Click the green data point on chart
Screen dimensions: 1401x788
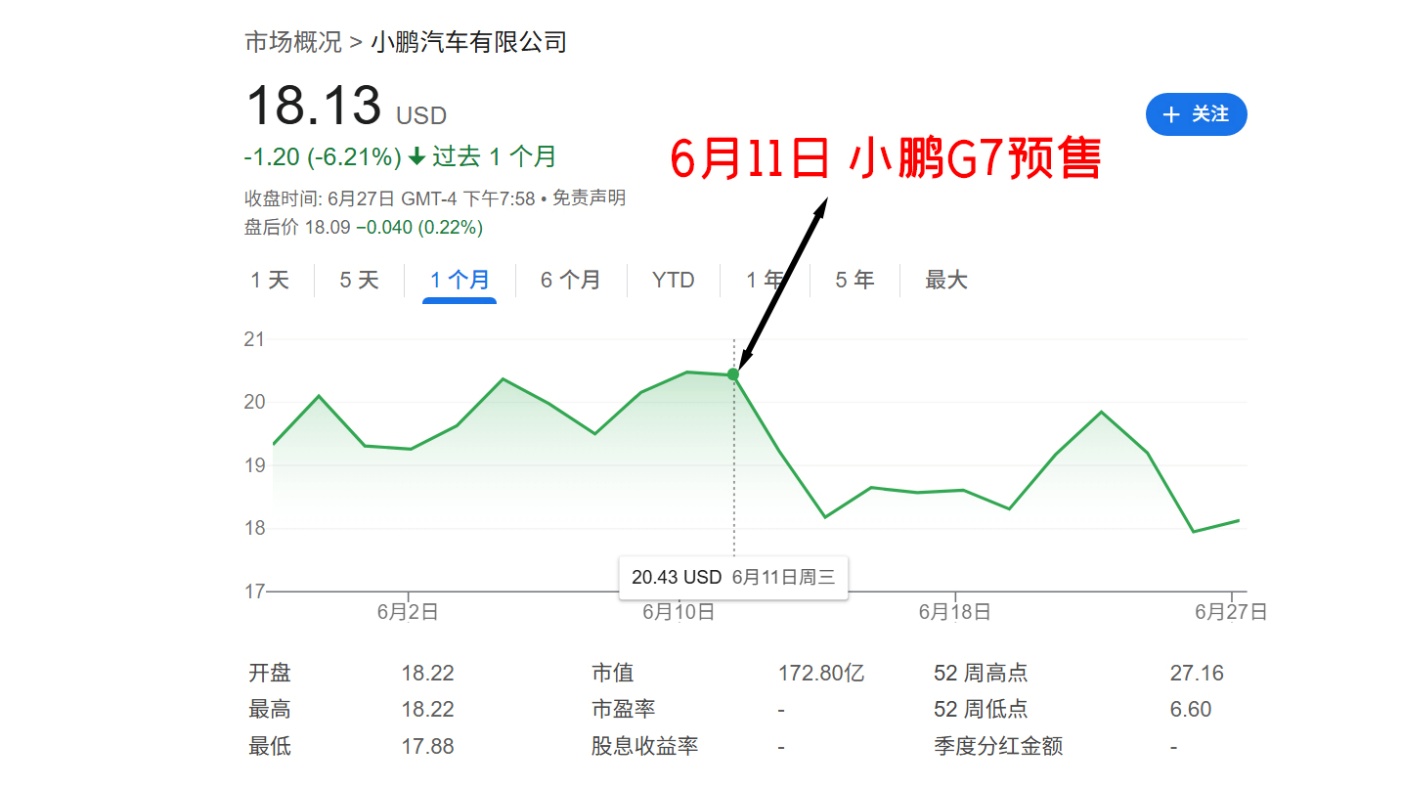pyautogui.click(x=733, y=374)
